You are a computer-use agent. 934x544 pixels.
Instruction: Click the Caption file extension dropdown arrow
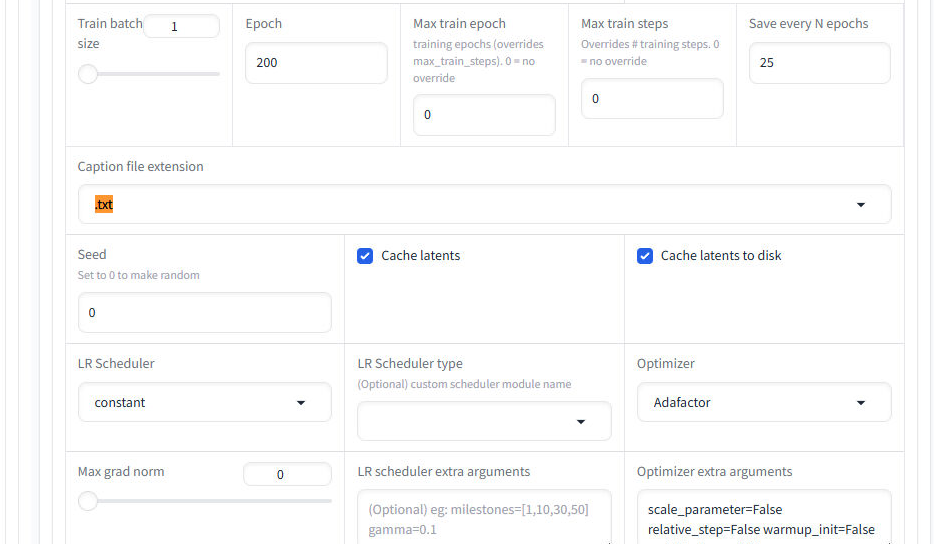click(861, 205)
